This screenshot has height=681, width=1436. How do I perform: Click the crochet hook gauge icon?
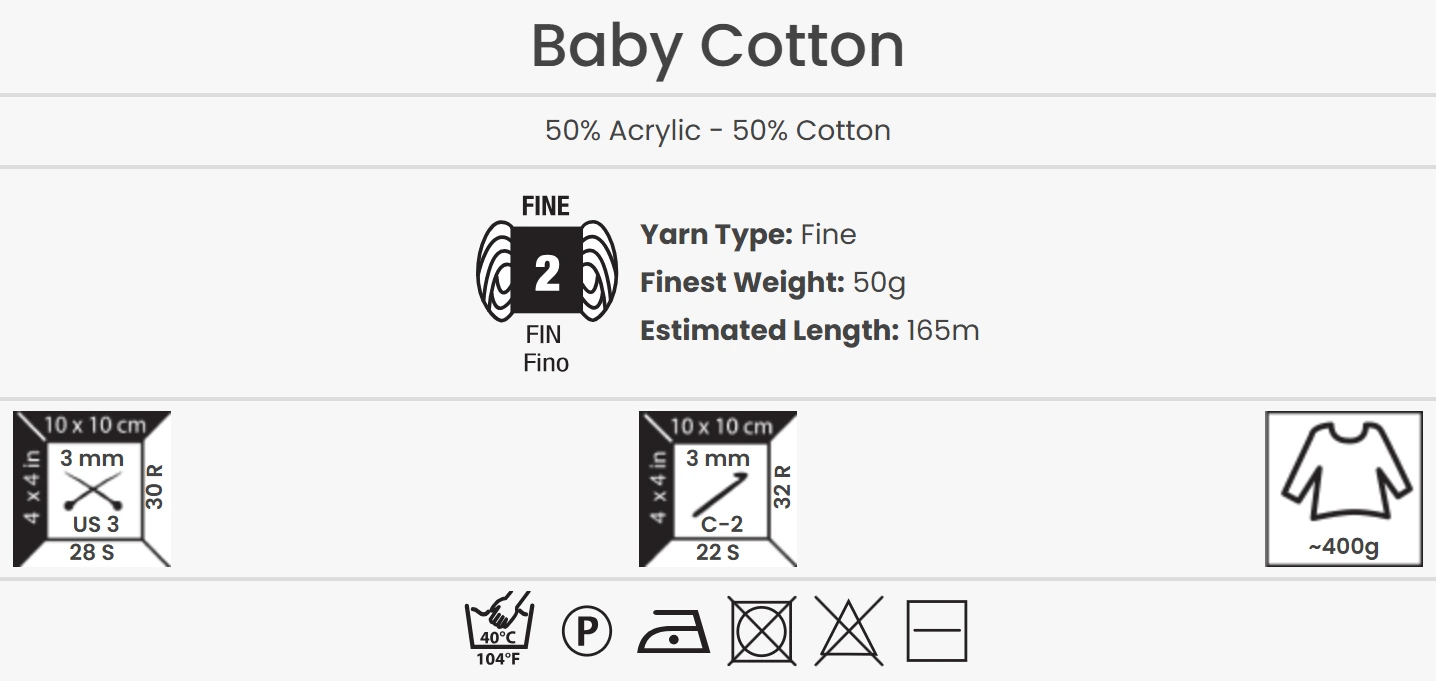click(718, 488)
